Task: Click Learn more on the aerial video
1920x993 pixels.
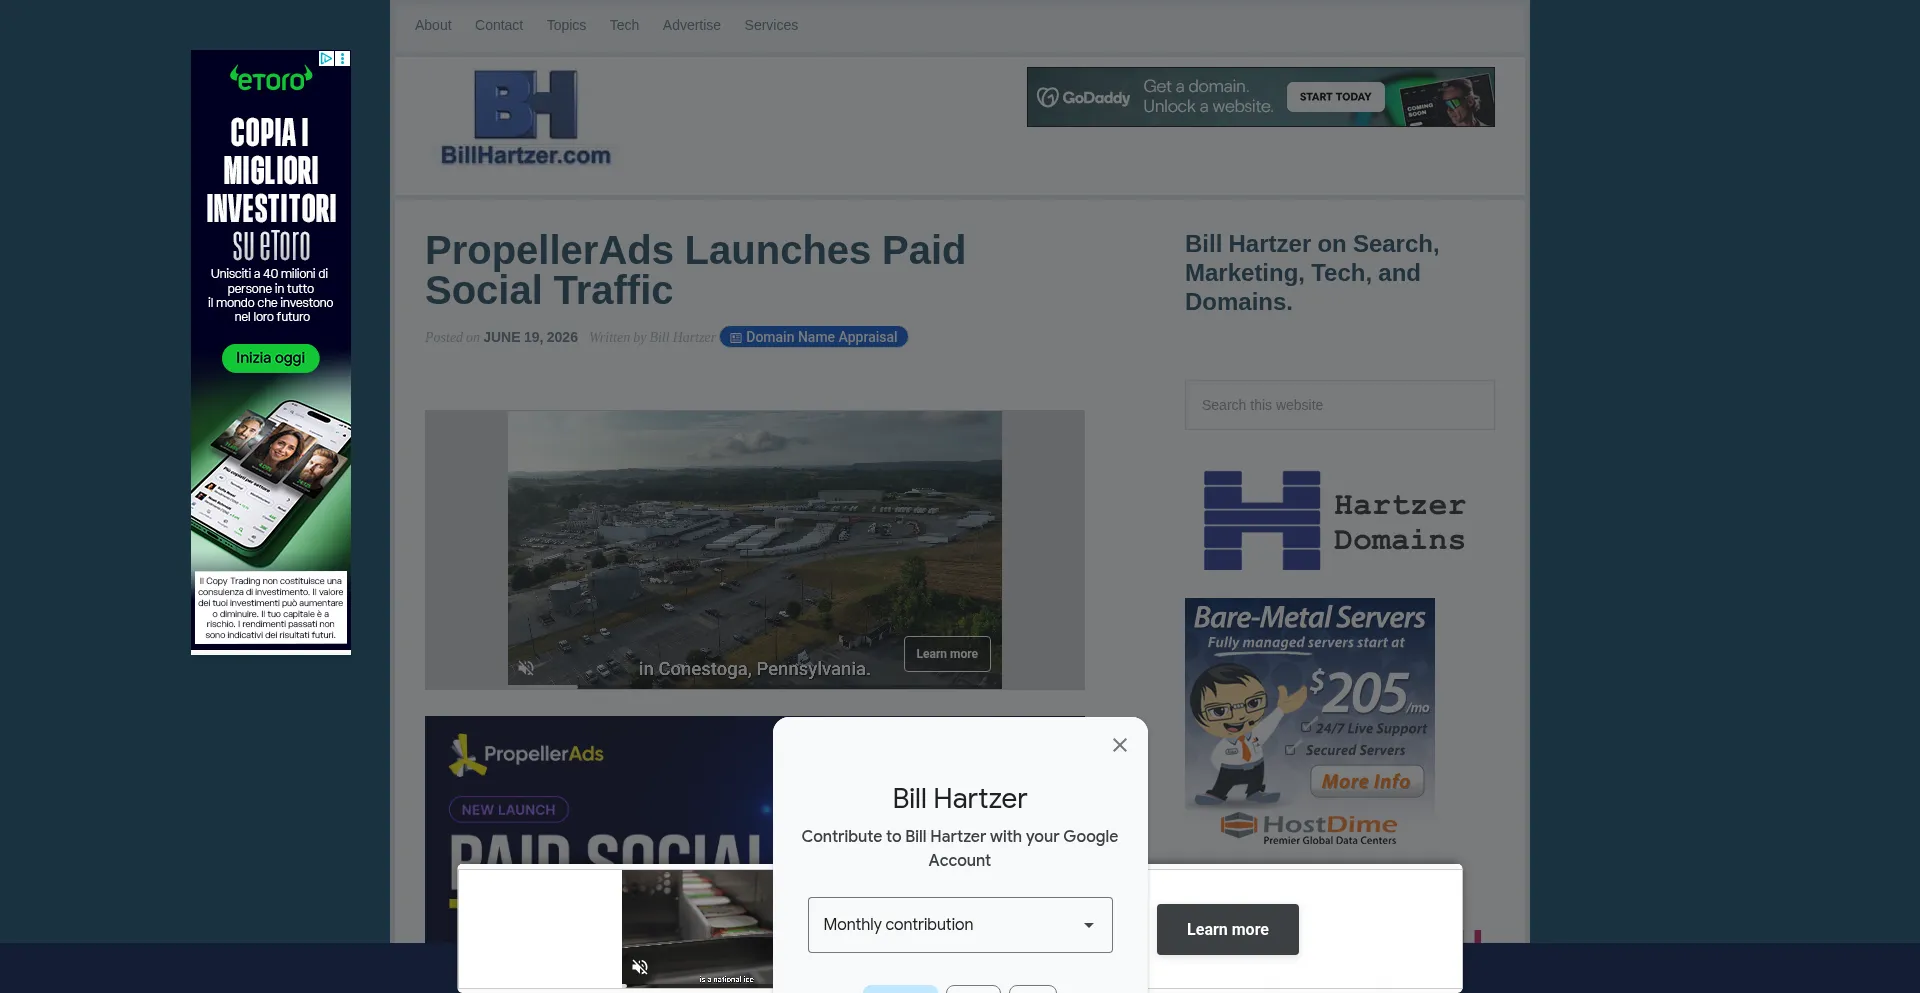Action: 947,654
